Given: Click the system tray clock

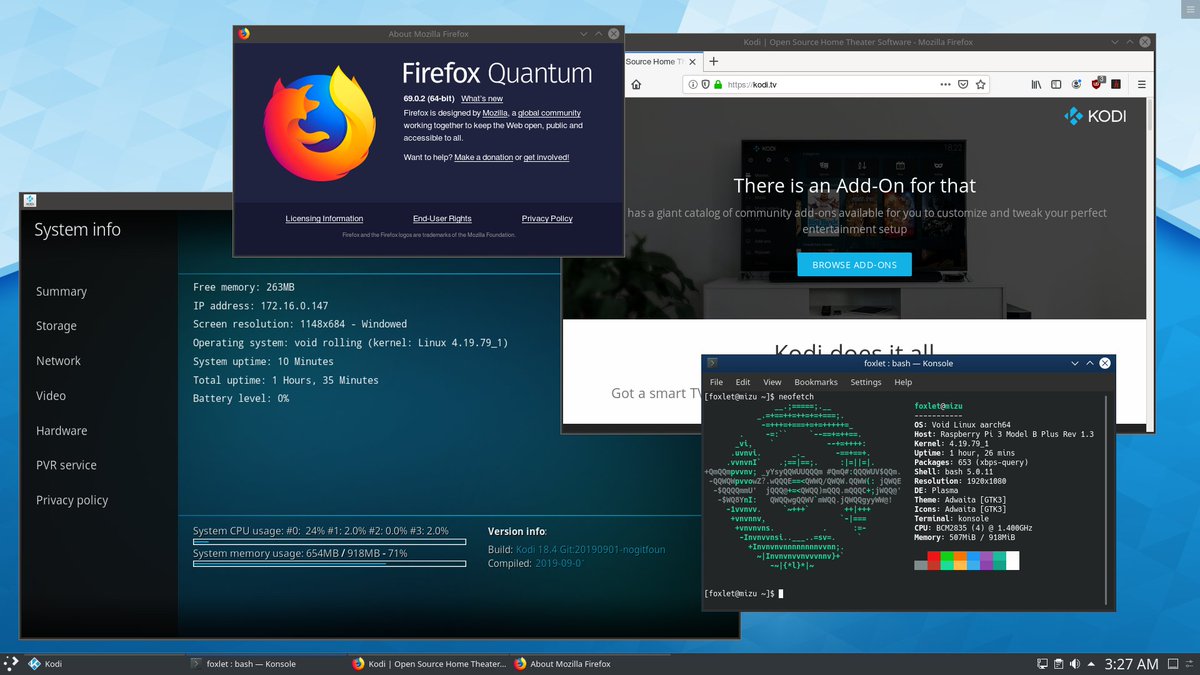Looking at the screenshot, I should (x=1132, y=663).
